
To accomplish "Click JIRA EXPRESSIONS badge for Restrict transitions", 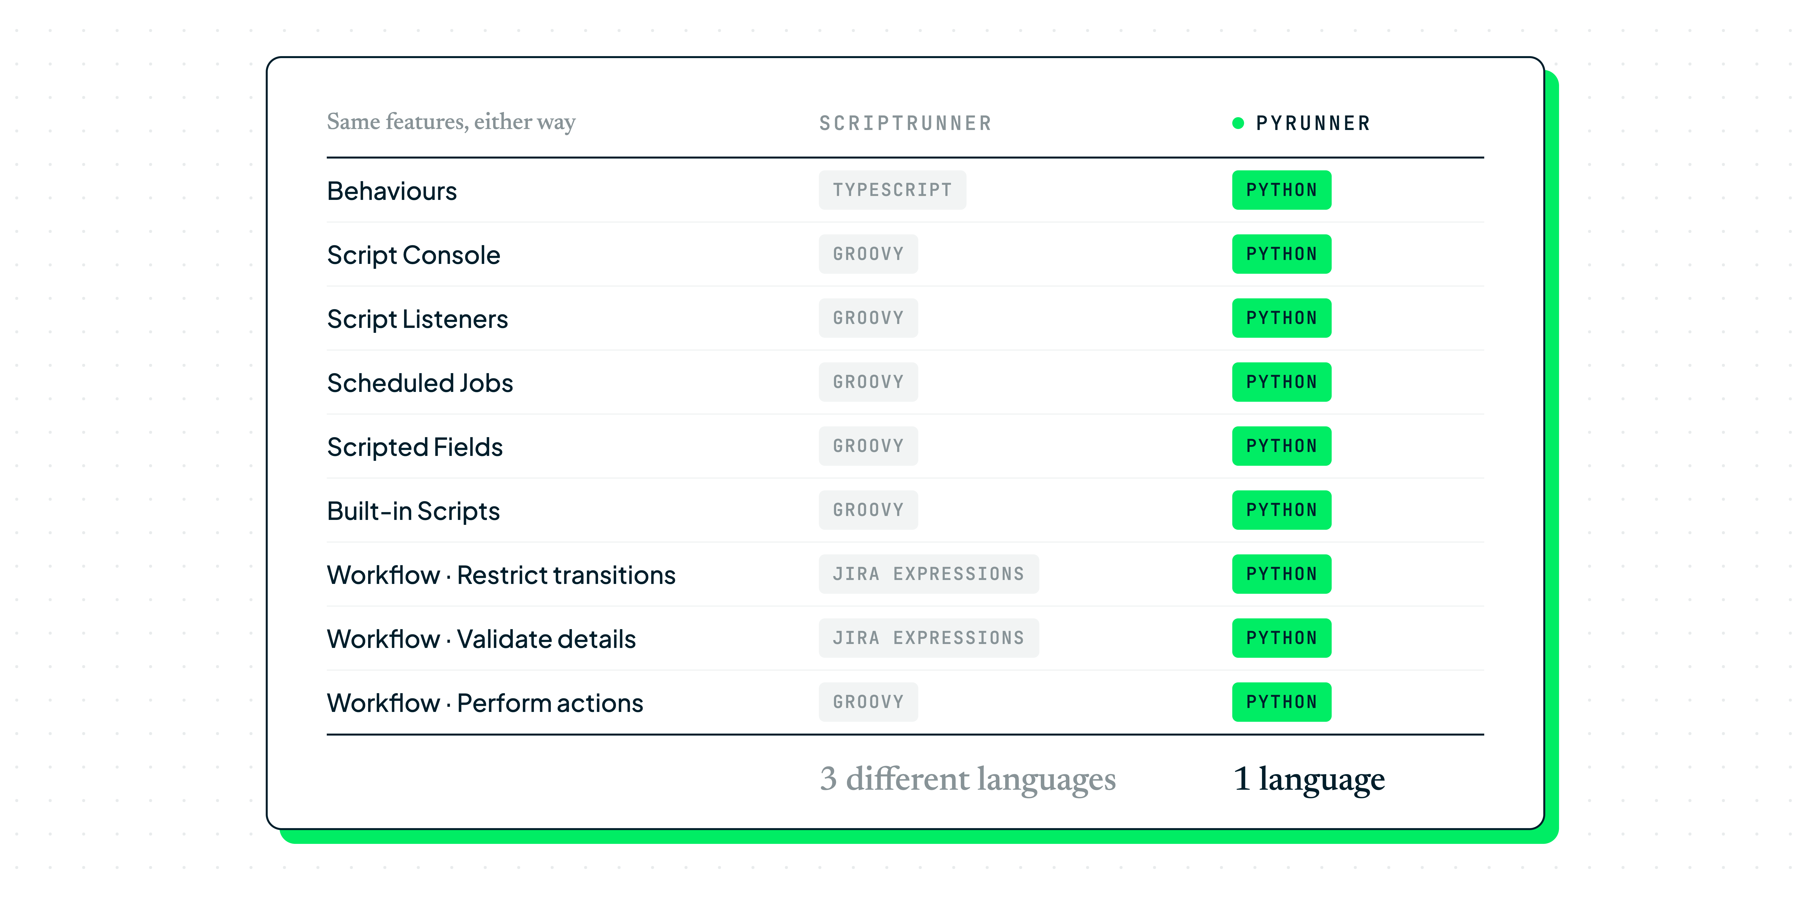I will pyautogui.click(x=929, y=574).
